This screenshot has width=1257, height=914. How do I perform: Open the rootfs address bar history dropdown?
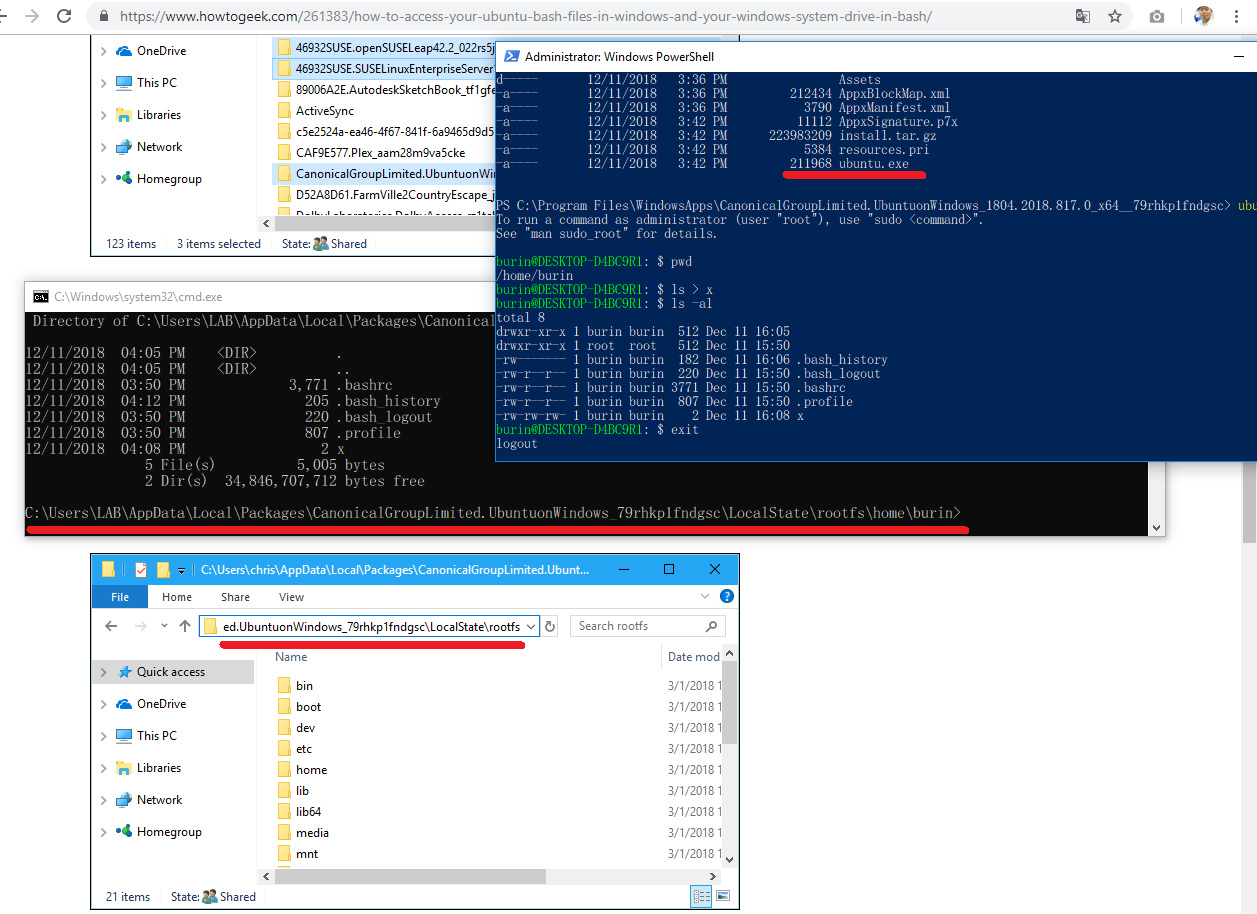531,626
